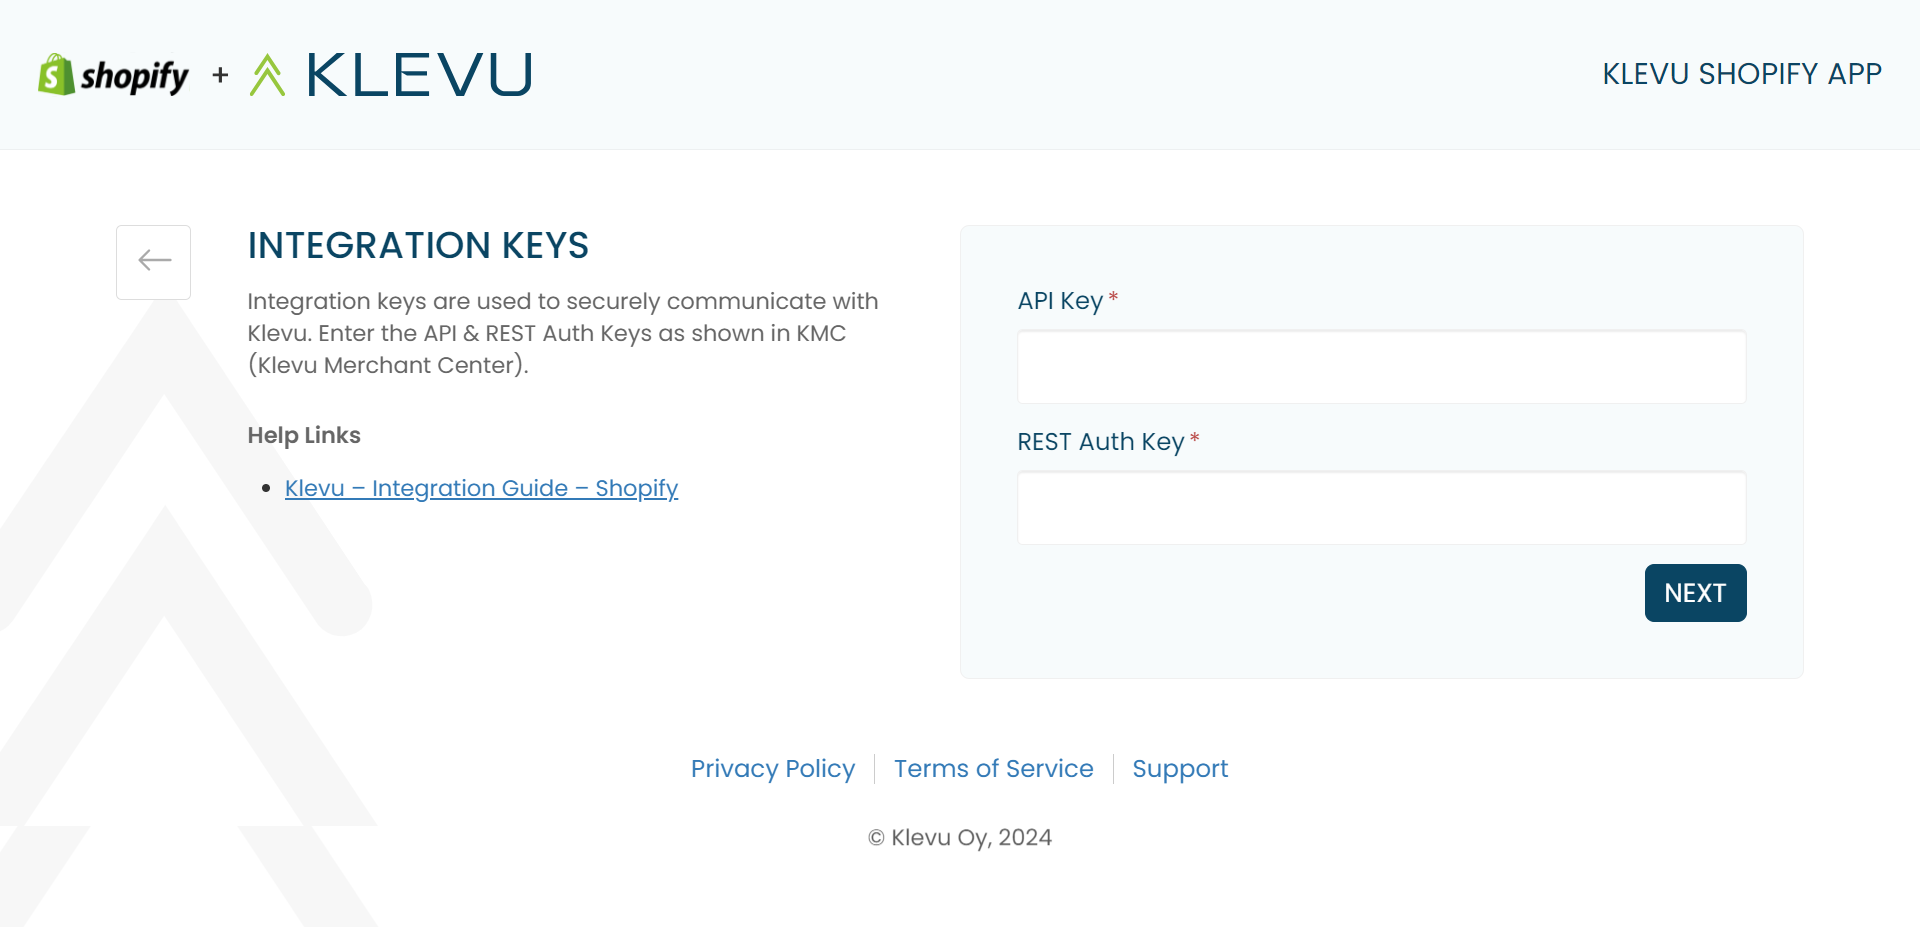Click the INTEGRATION KEYS heading
This screenshot has width=1920, height=928.
click(x=418, y=246)
